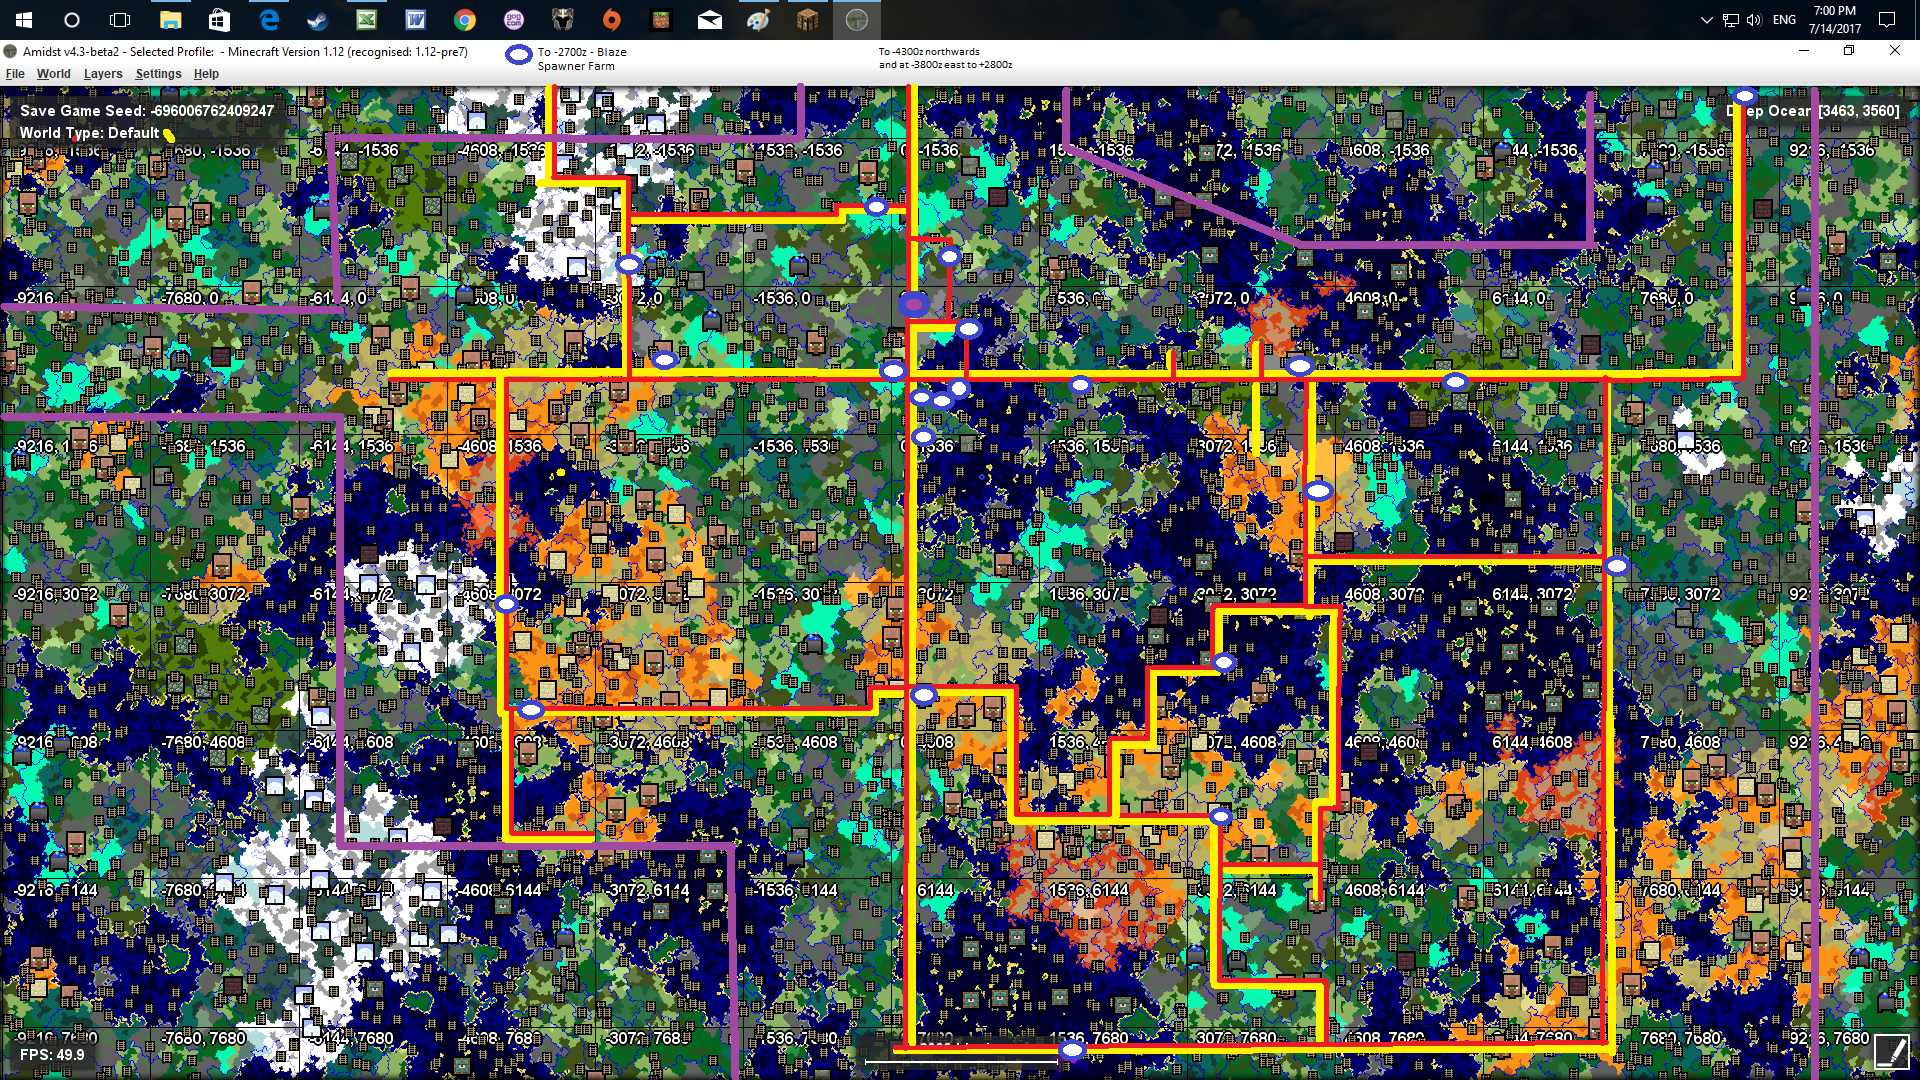Open Google Chrome from the taskbar
Image resolution: width=1920 pixels, height=1080 pixels.
(x=465, y=20)
